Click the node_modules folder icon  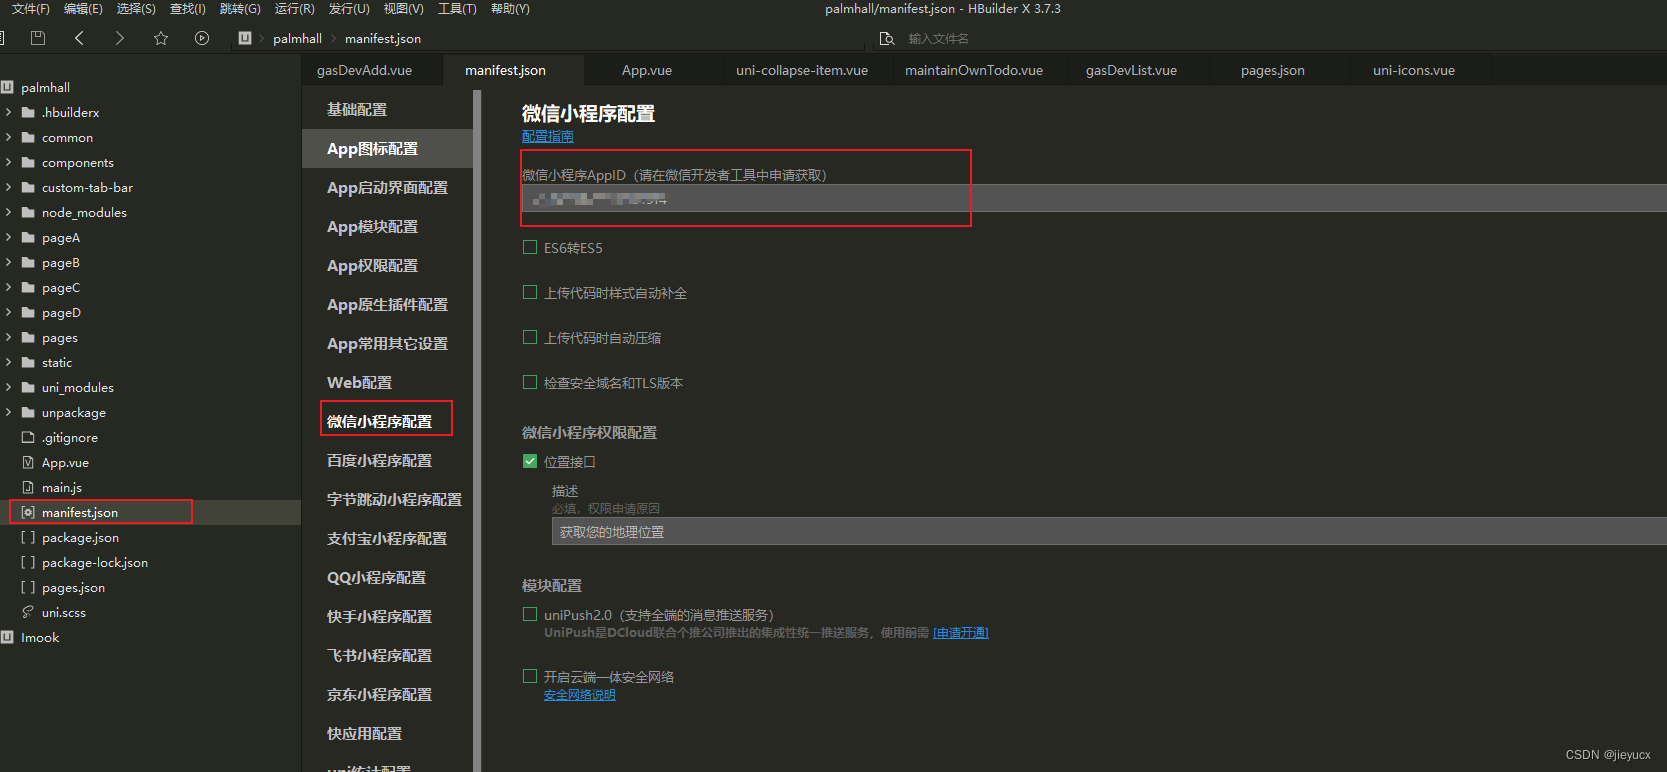pyautogui.click(x=28, y=212)
